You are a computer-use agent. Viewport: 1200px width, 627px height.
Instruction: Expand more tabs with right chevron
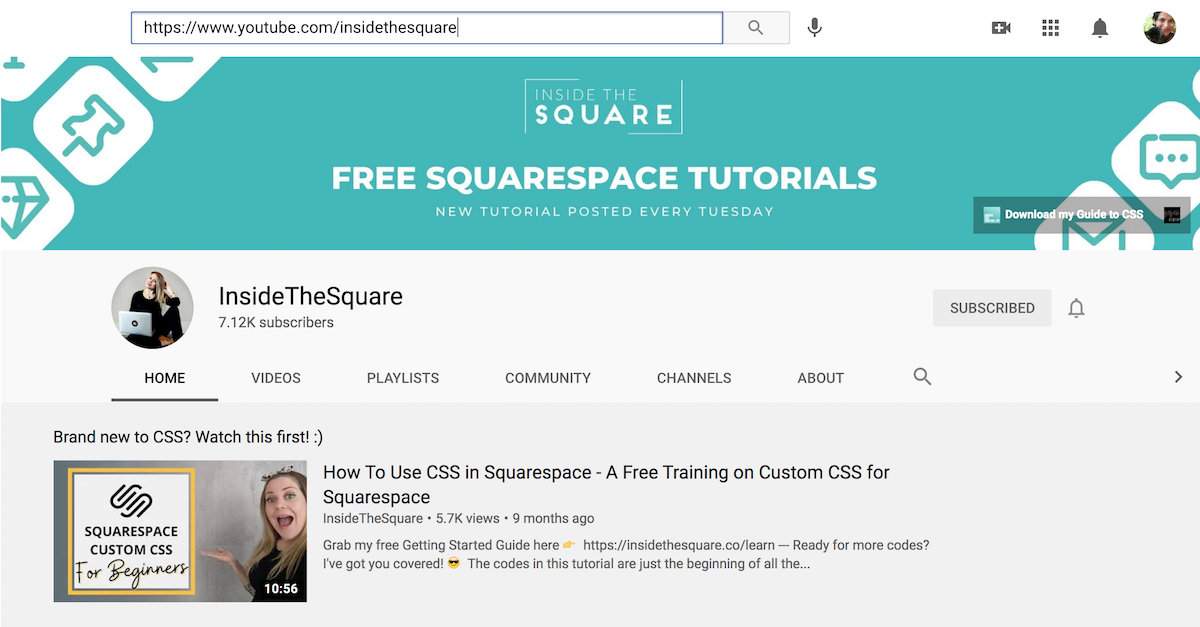[x=1178, y=377]
